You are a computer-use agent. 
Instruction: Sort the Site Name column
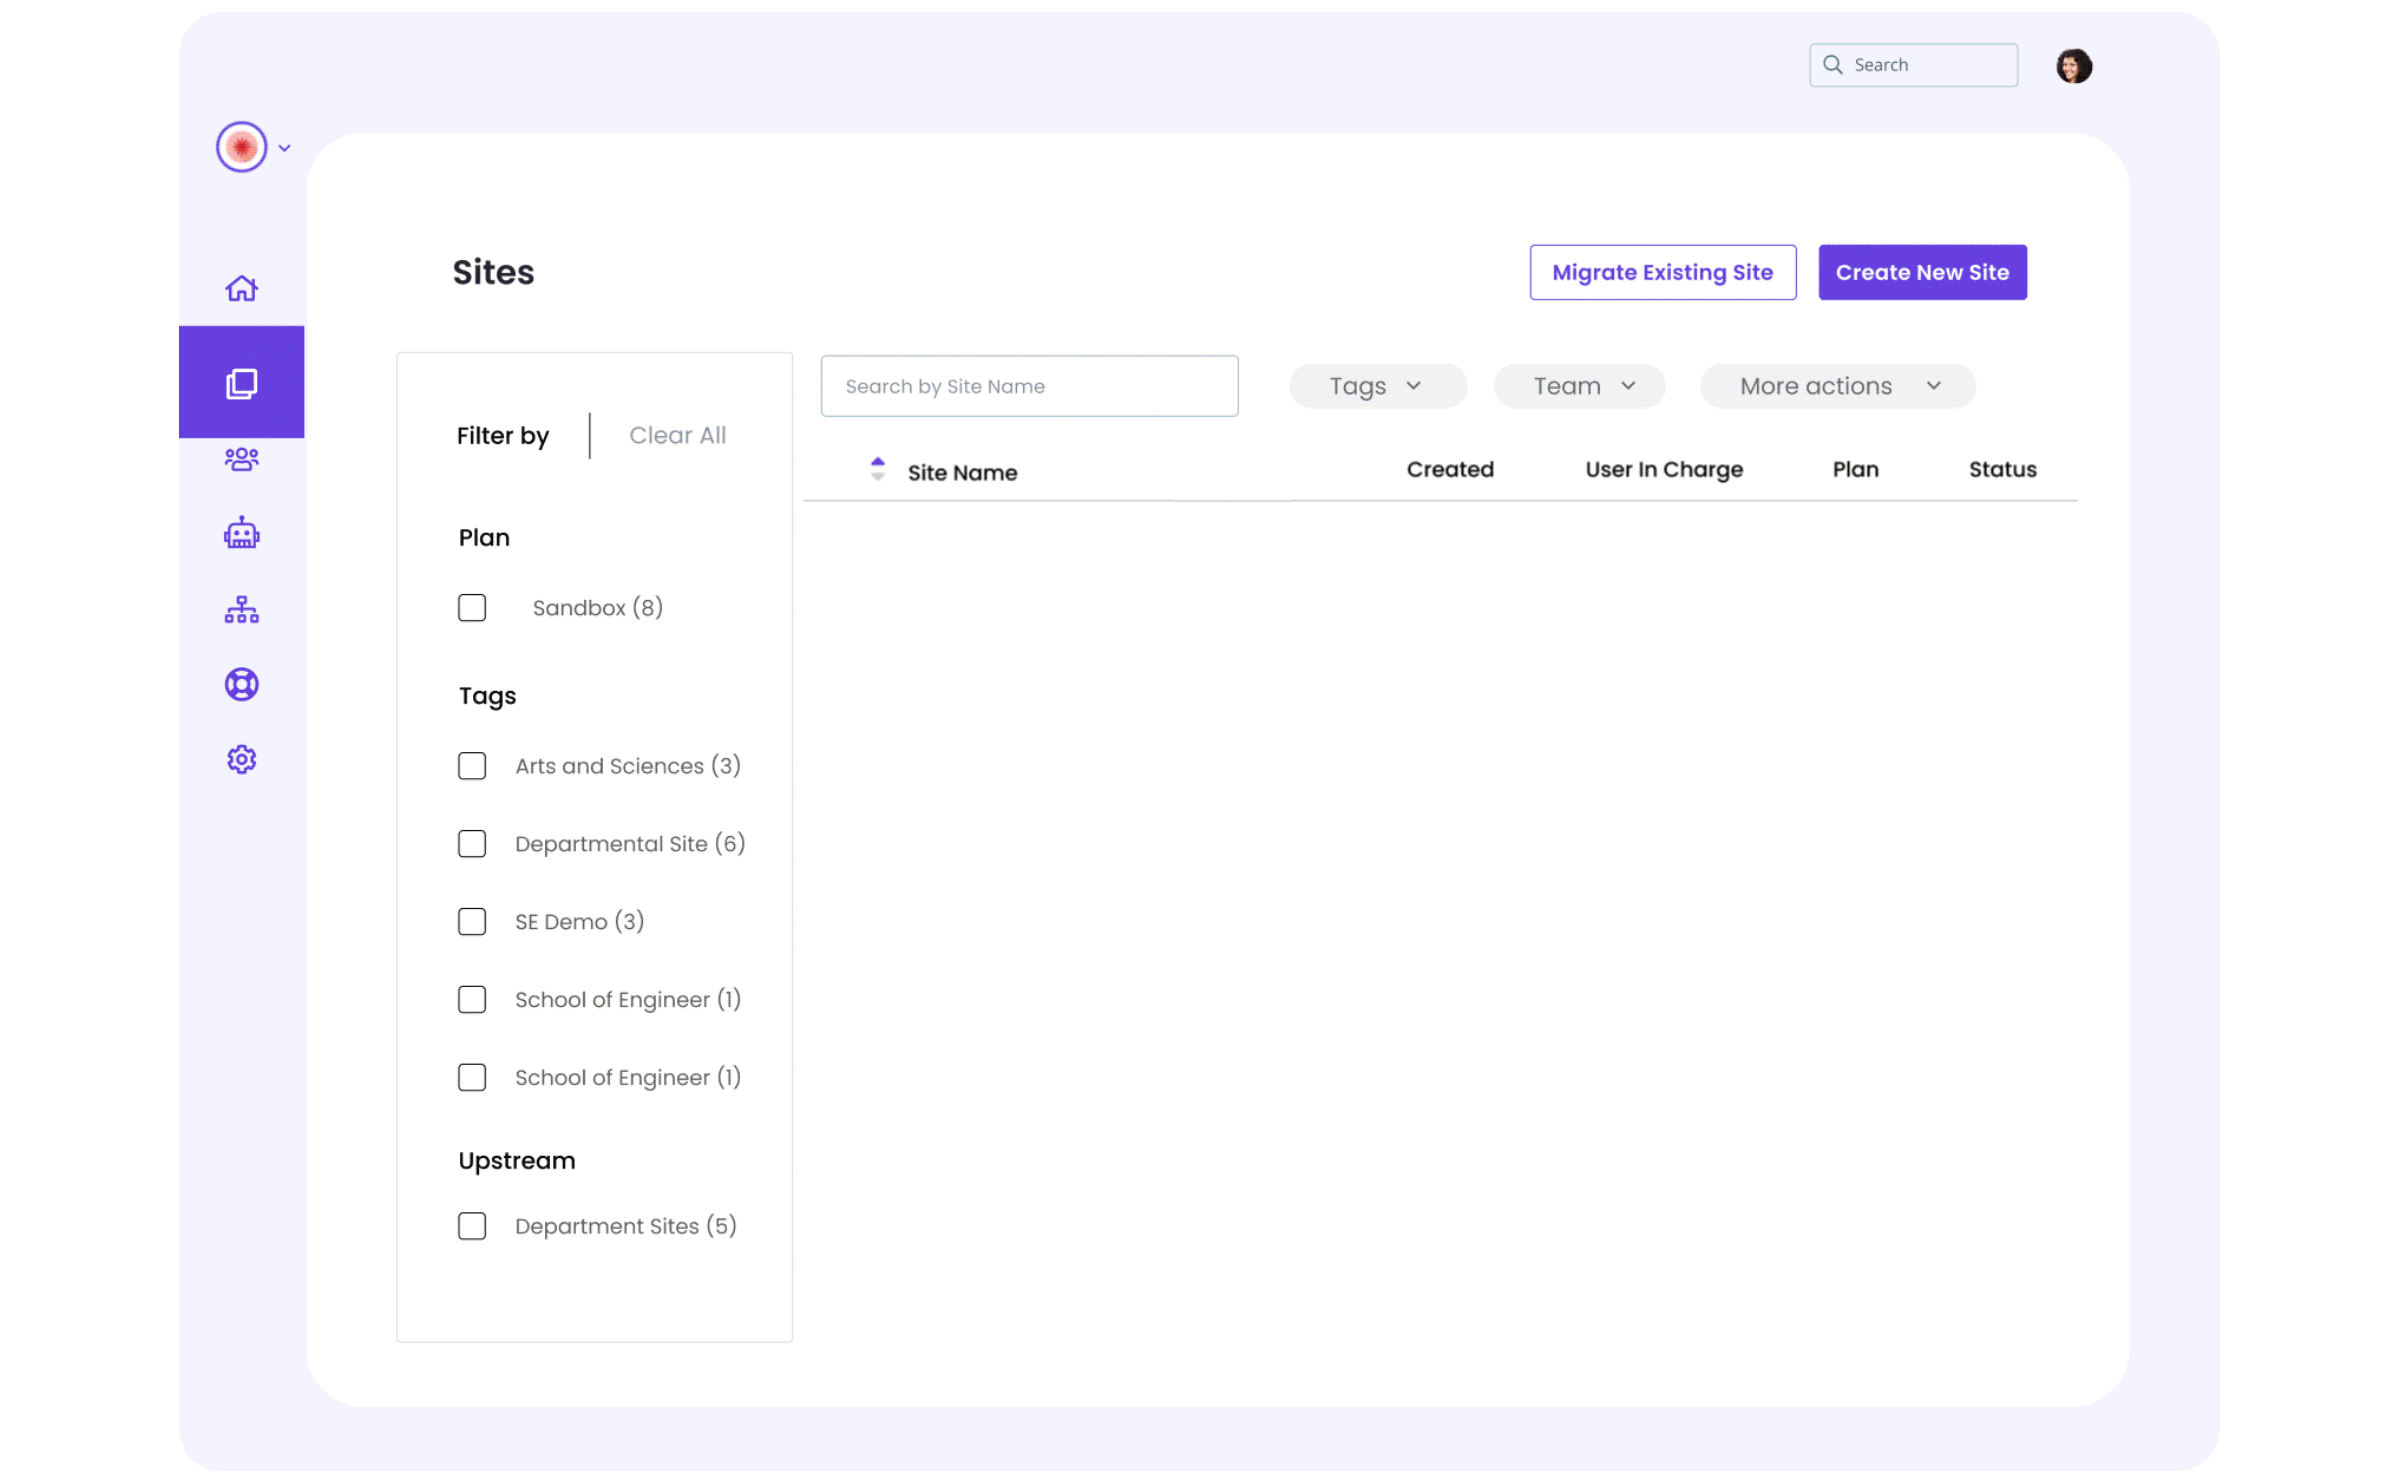coord(878,470)
